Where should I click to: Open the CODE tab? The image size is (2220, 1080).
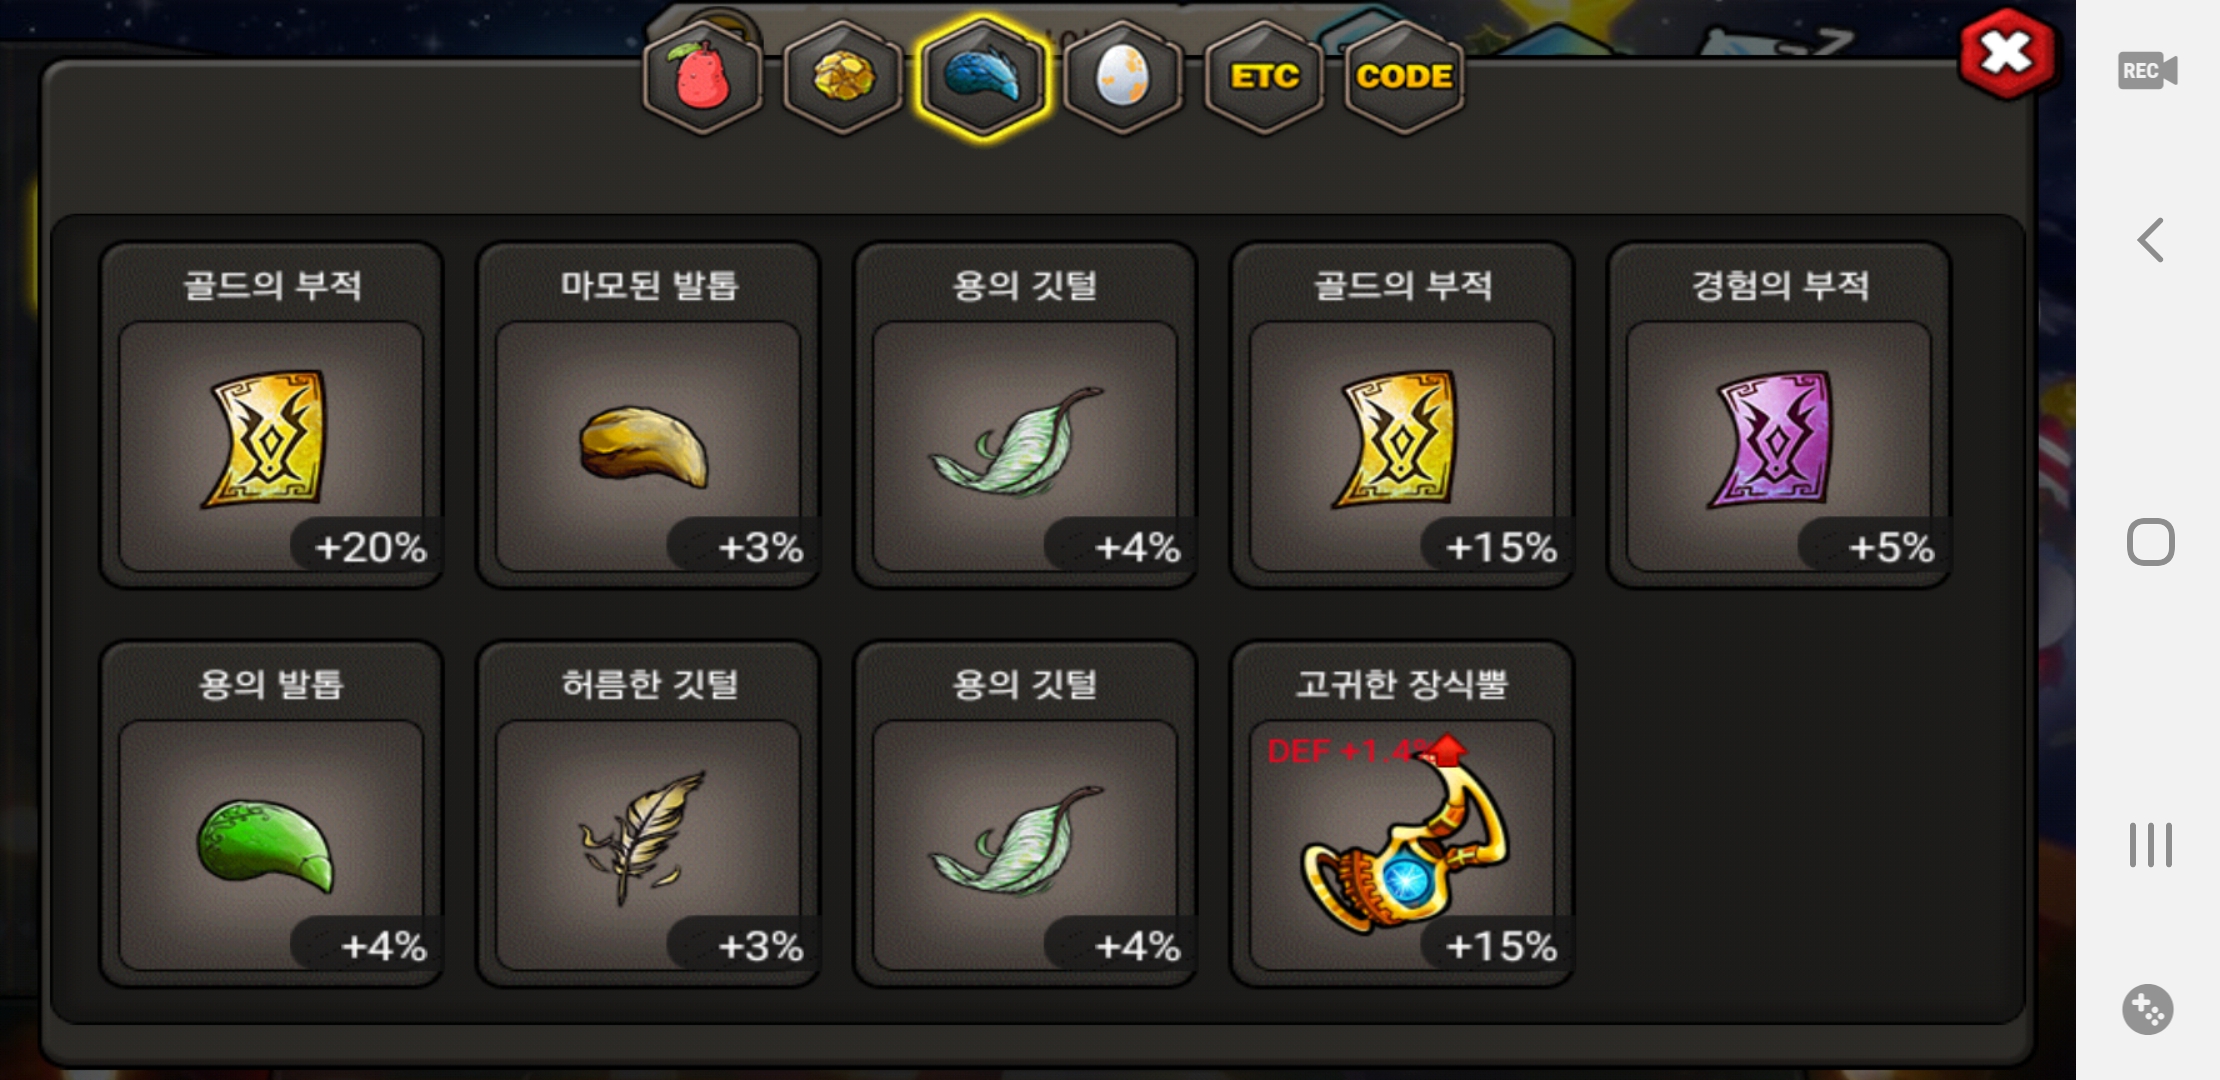pos(1404,77)
